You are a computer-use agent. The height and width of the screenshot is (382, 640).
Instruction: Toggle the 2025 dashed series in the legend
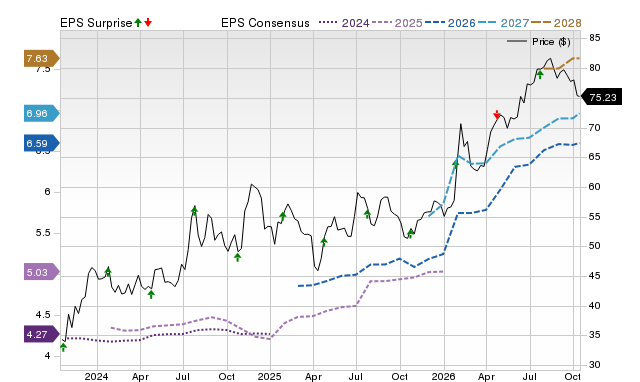[x=397, y=23]
